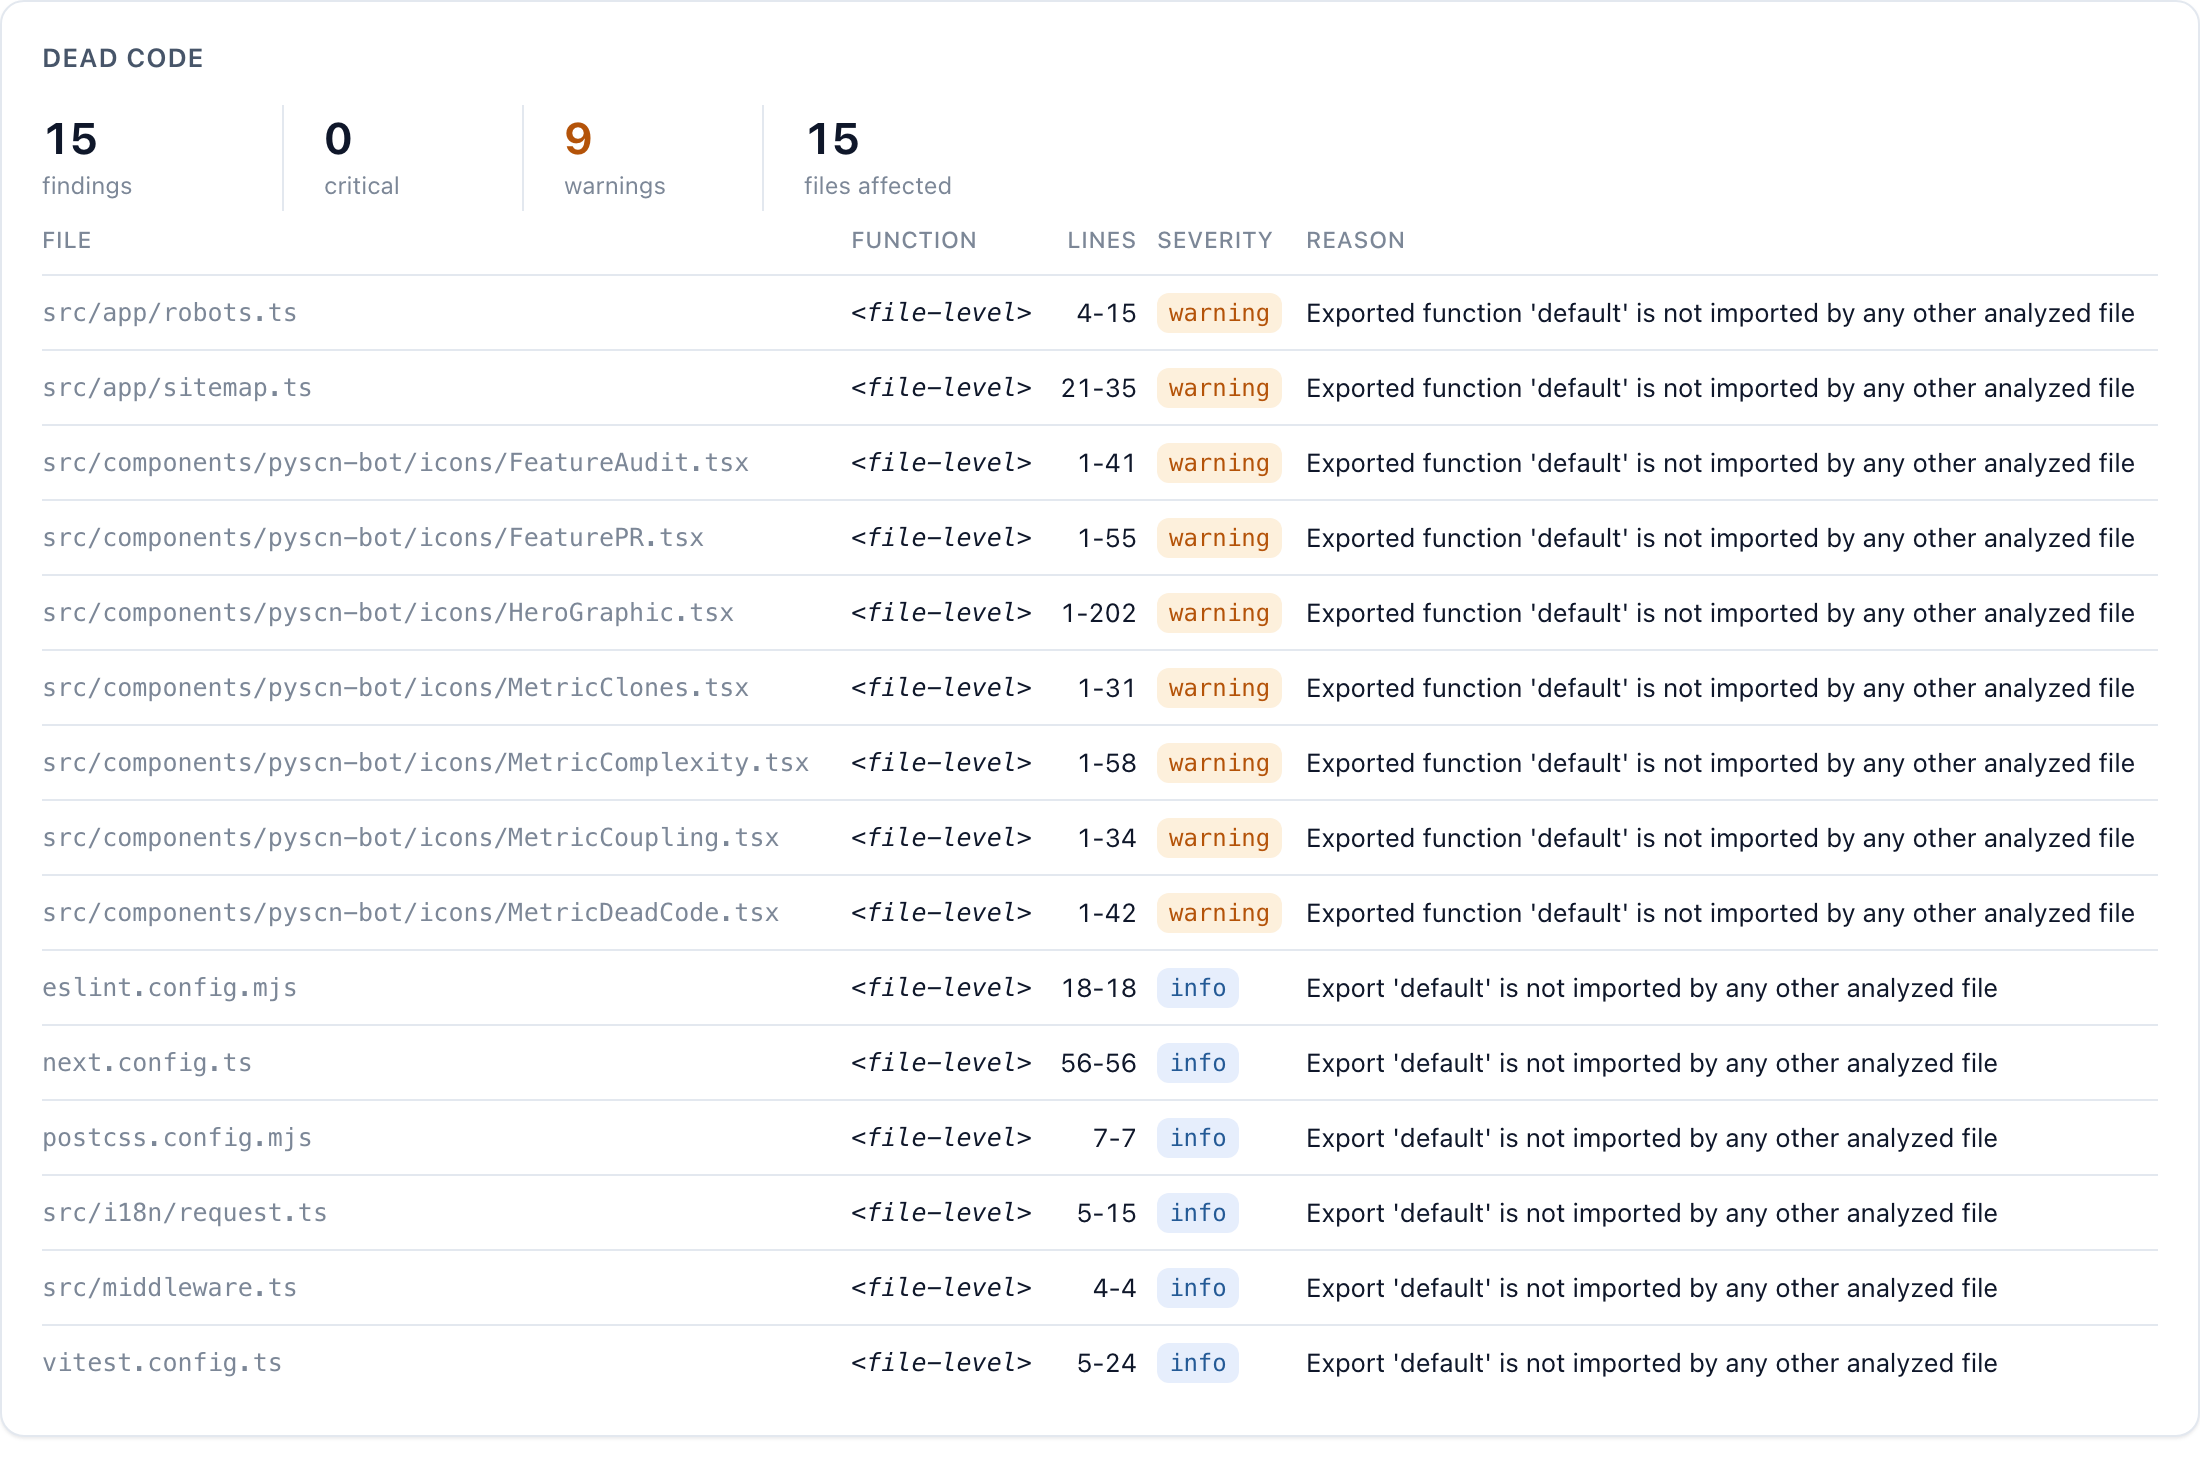Select the FeaturePR.tsx file path
Viewport: 2200px width, 1462px height.
(373, 538)
